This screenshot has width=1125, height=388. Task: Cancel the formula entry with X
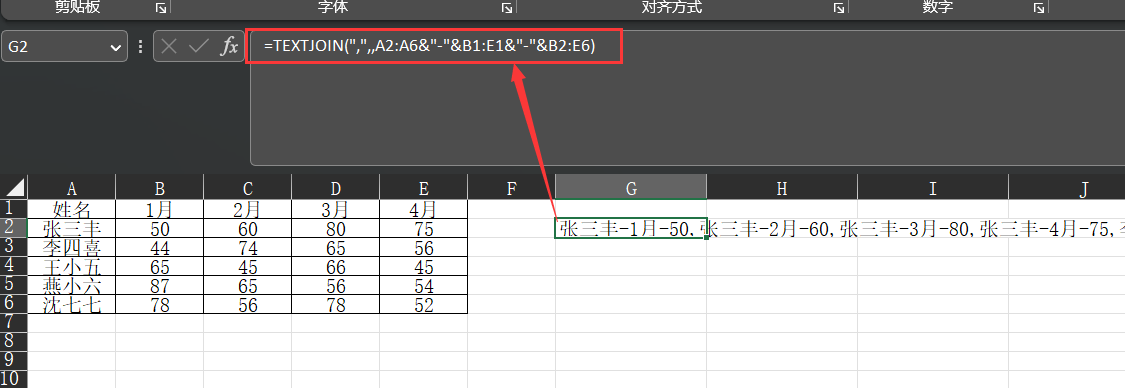click(x=169, y=47)
